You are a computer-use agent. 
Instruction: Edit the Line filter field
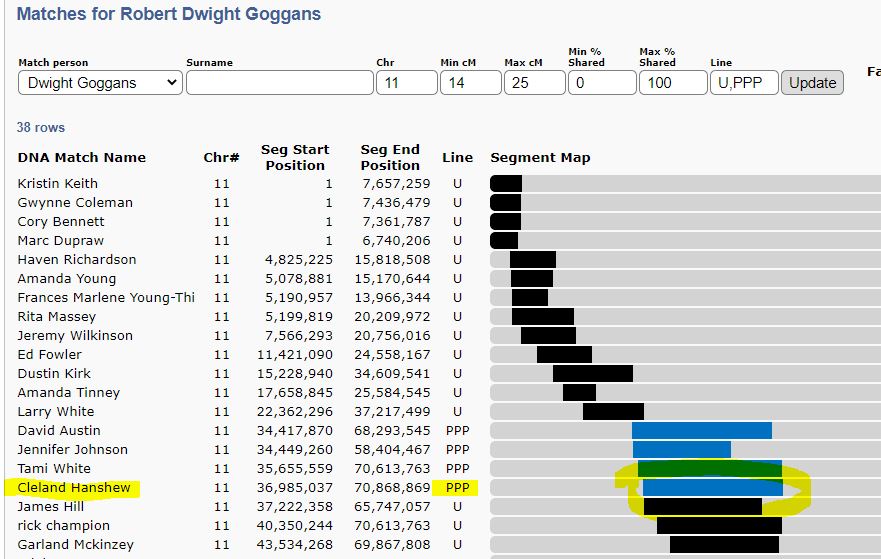click(x=743, y=83)
